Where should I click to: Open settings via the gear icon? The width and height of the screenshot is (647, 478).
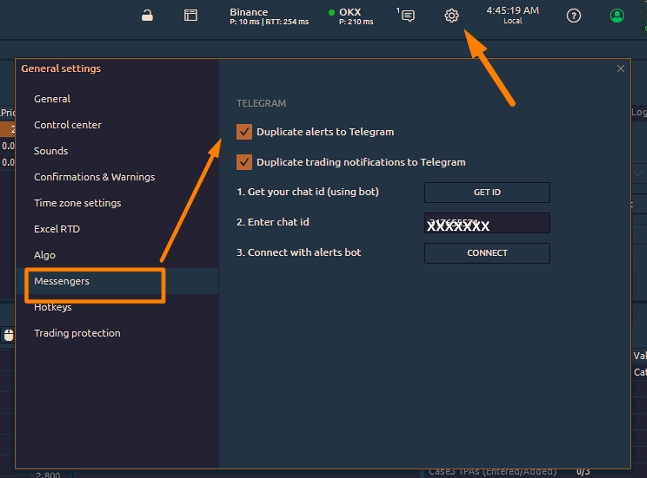pyautogui.click(x=452, y=15)
